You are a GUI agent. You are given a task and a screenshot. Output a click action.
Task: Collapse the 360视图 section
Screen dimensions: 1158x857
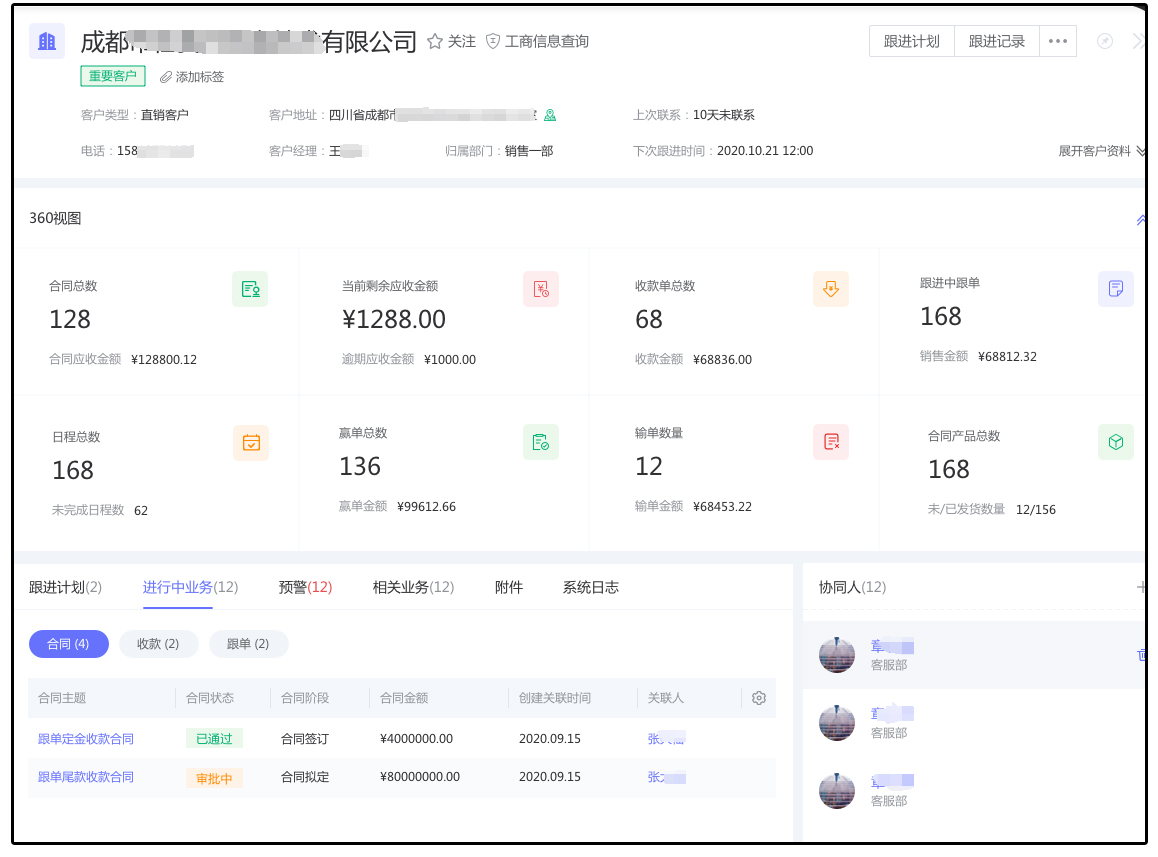pyautogui.click(x=1141, y=219)
